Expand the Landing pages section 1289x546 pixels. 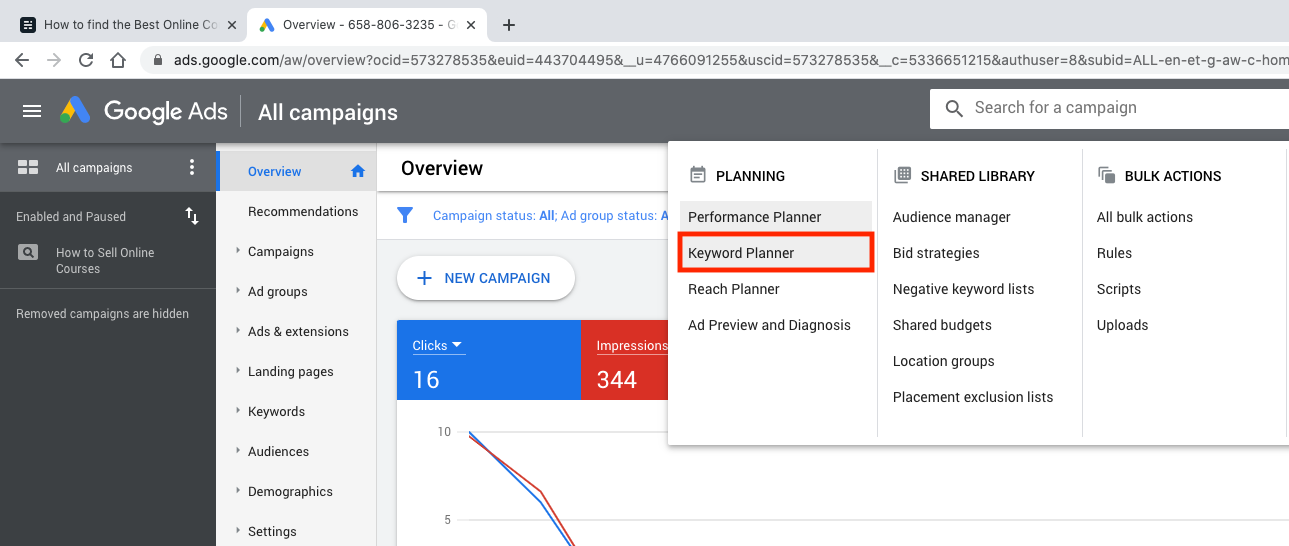(x=238, y=371)
